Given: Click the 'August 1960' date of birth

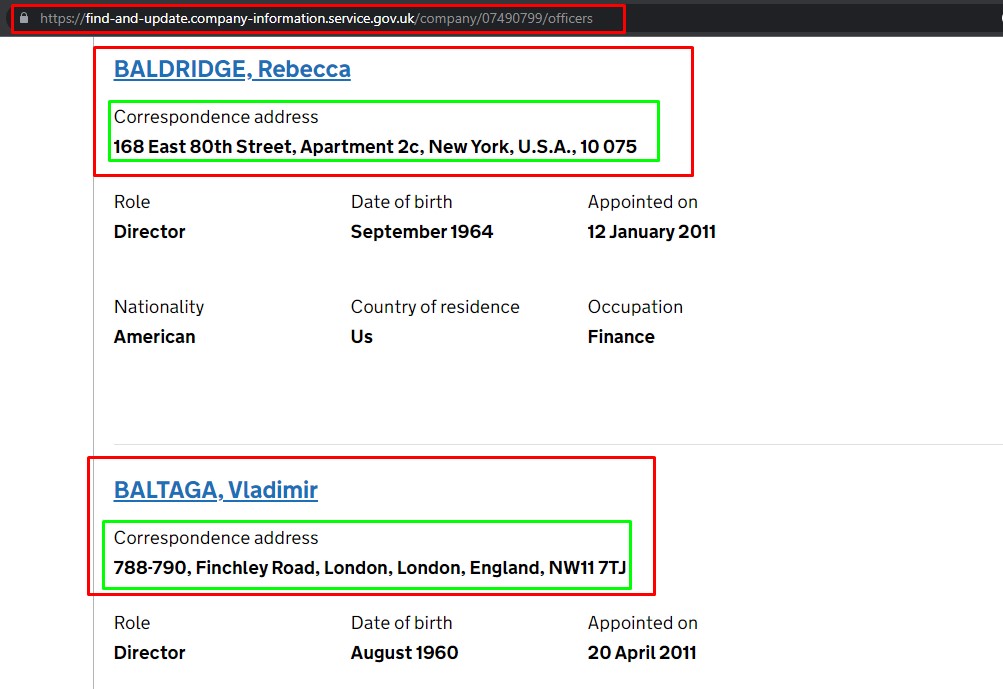Looking at the screenshot, I should tap(404, 653).
